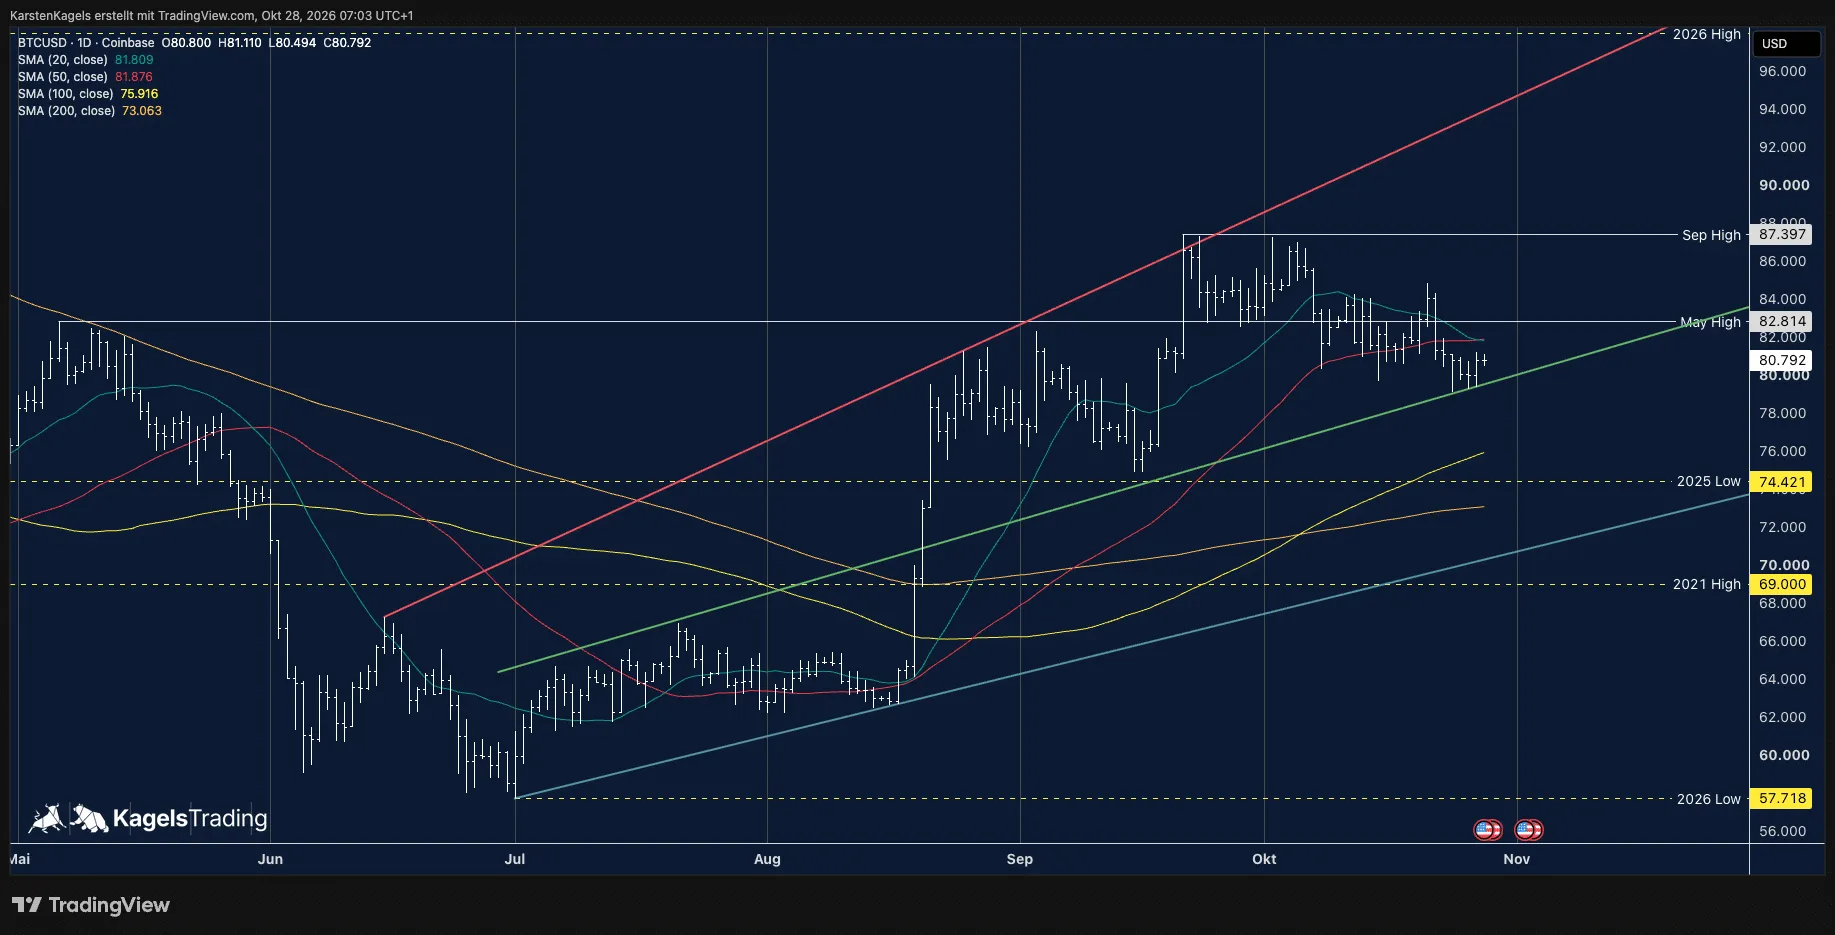This screenshot has width=1835, height=935.
Task: Click the 'Aug' label on time axis
Action: click(767, 859)
